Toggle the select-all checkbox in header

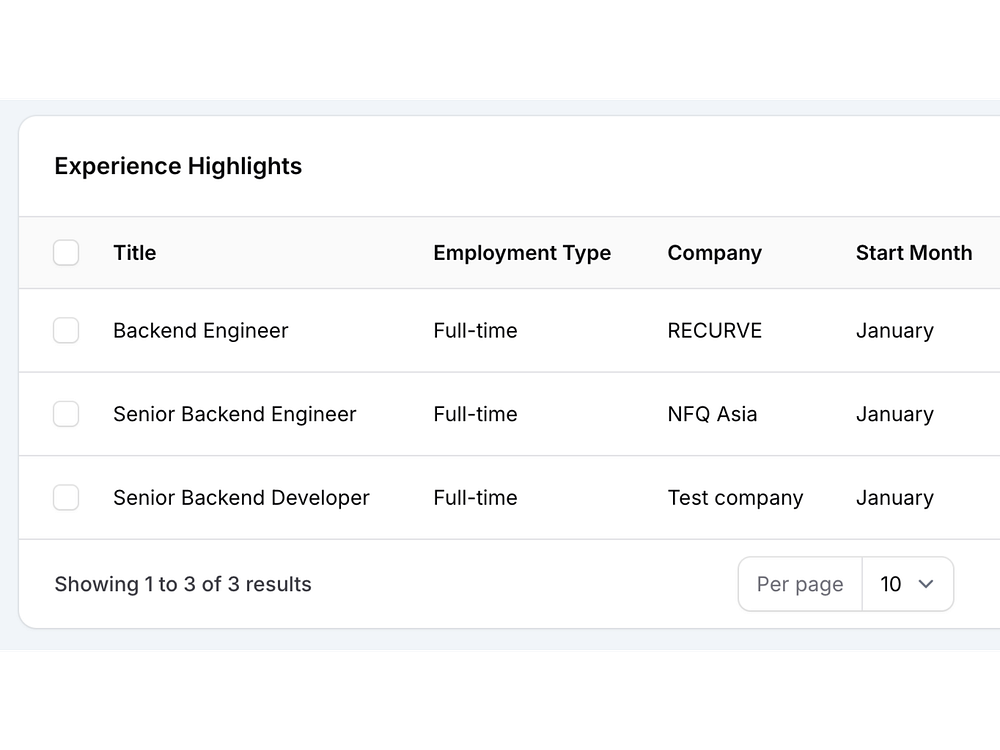click(66, 253)
